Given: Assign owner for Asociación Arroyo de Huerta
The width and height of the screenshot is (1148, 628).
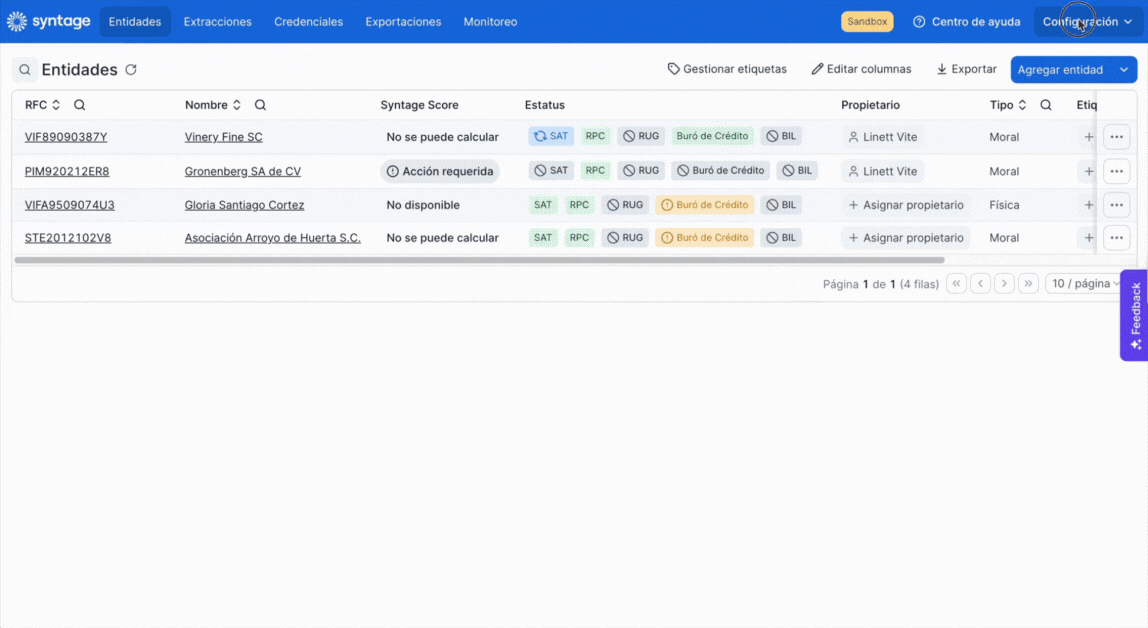Looking at the screenshot, I should click(906, 238).
